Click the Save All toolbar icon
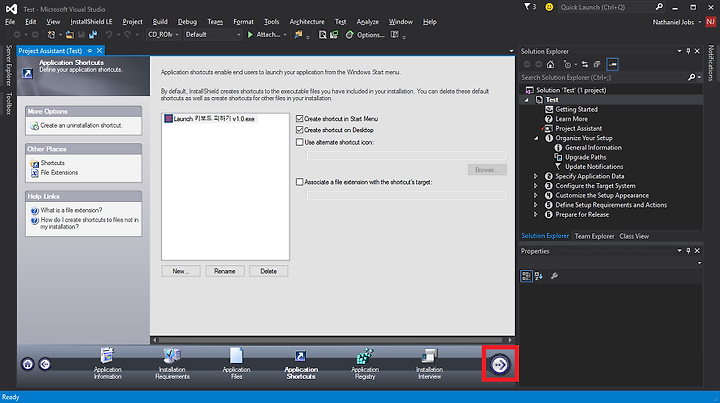Viewport: 720px width, 403px height. click(x=93, y=34)
